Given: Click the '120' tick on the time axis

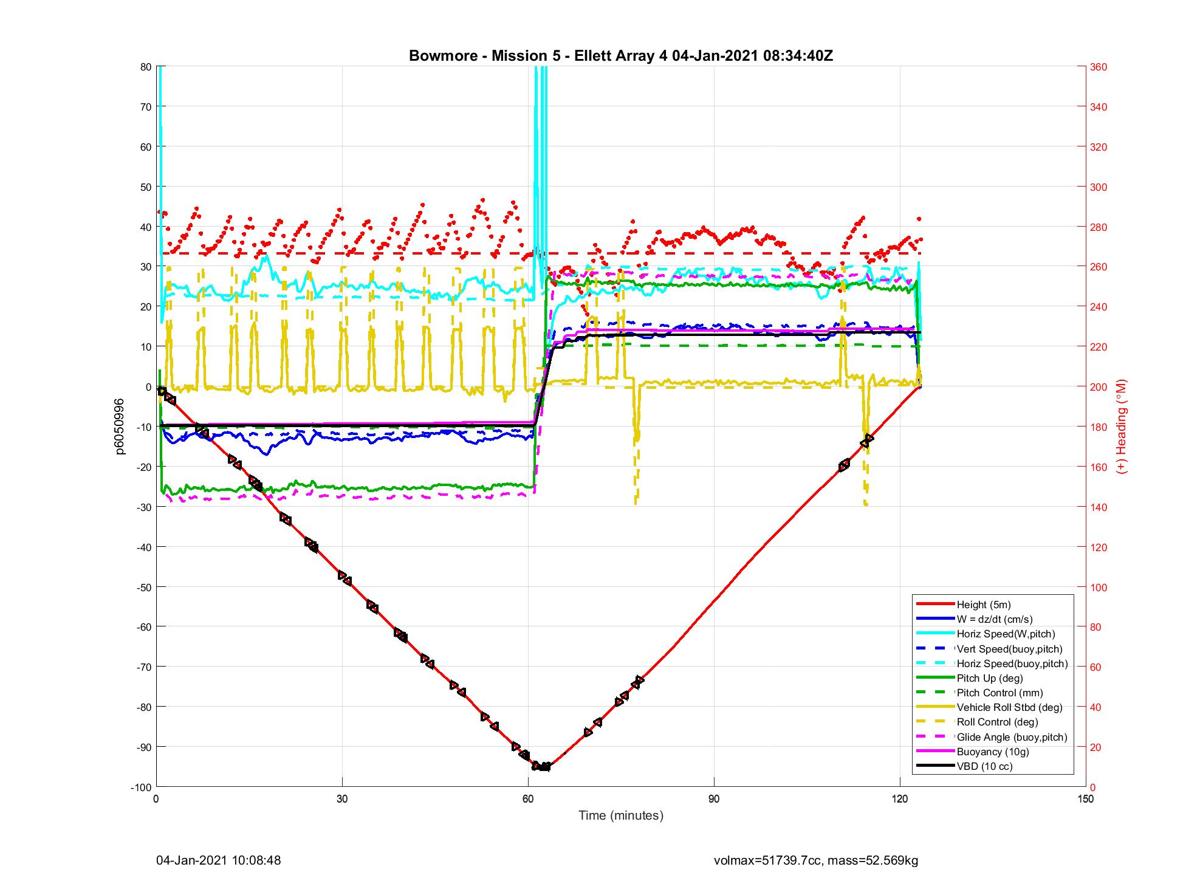Looking at the screenshot, I should coord(900,799).
